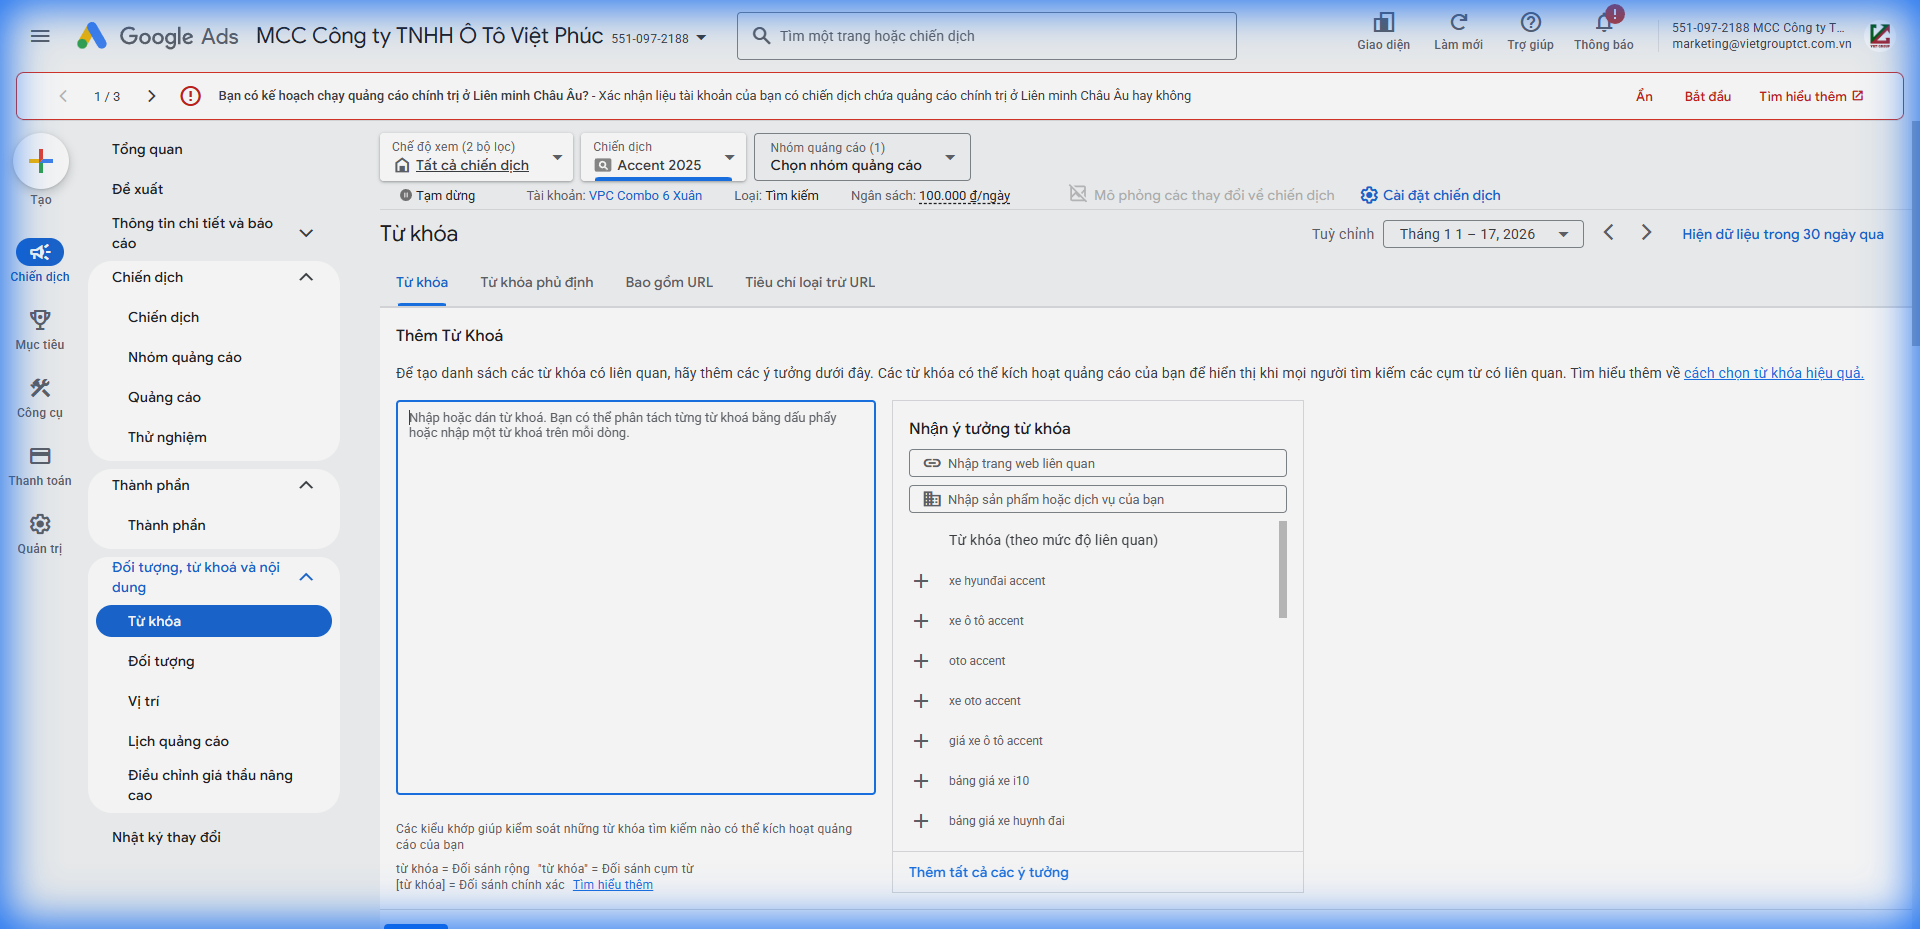Screen dimensions: 1920x929
Task: Switch to Từ khóa phủ định tab
Action: click(x=536, y=282)
